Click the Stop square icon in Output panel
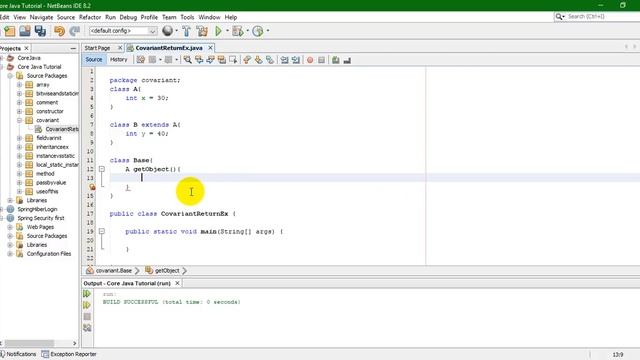Viewport: 640px width, 360px height. [x=87, y=316]
